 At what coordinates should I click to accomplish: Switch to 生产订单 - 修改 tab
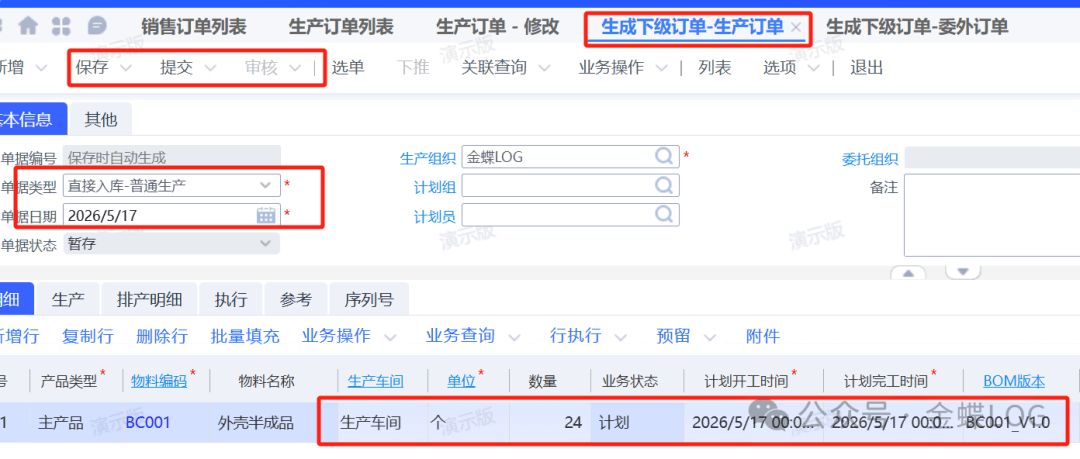pyautogui.click(x=498, y=28)
